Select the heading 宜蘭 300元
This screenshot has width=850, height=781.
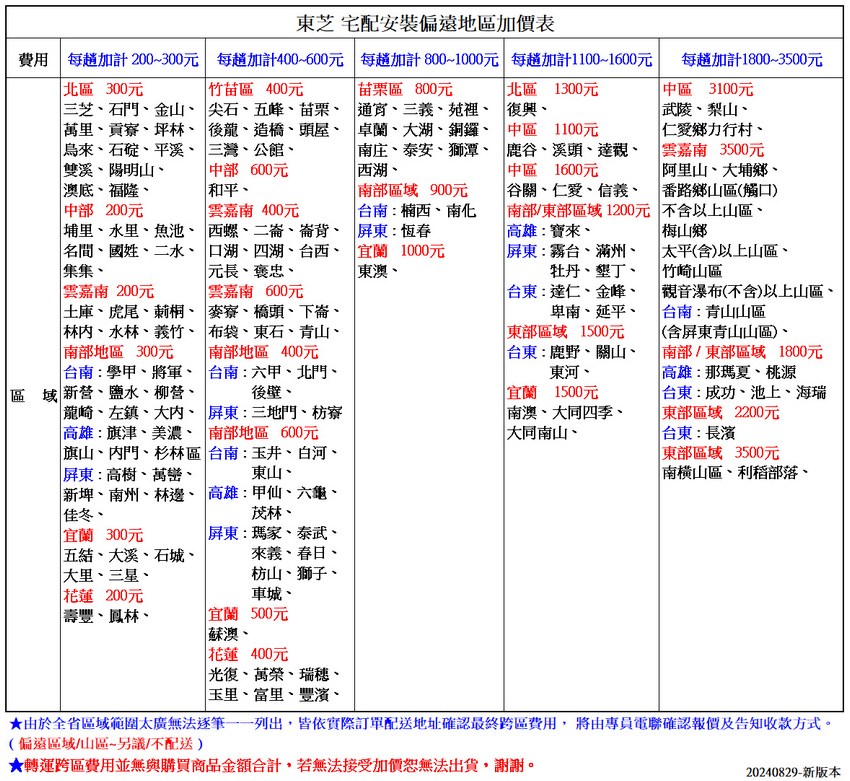click(103, 535)
